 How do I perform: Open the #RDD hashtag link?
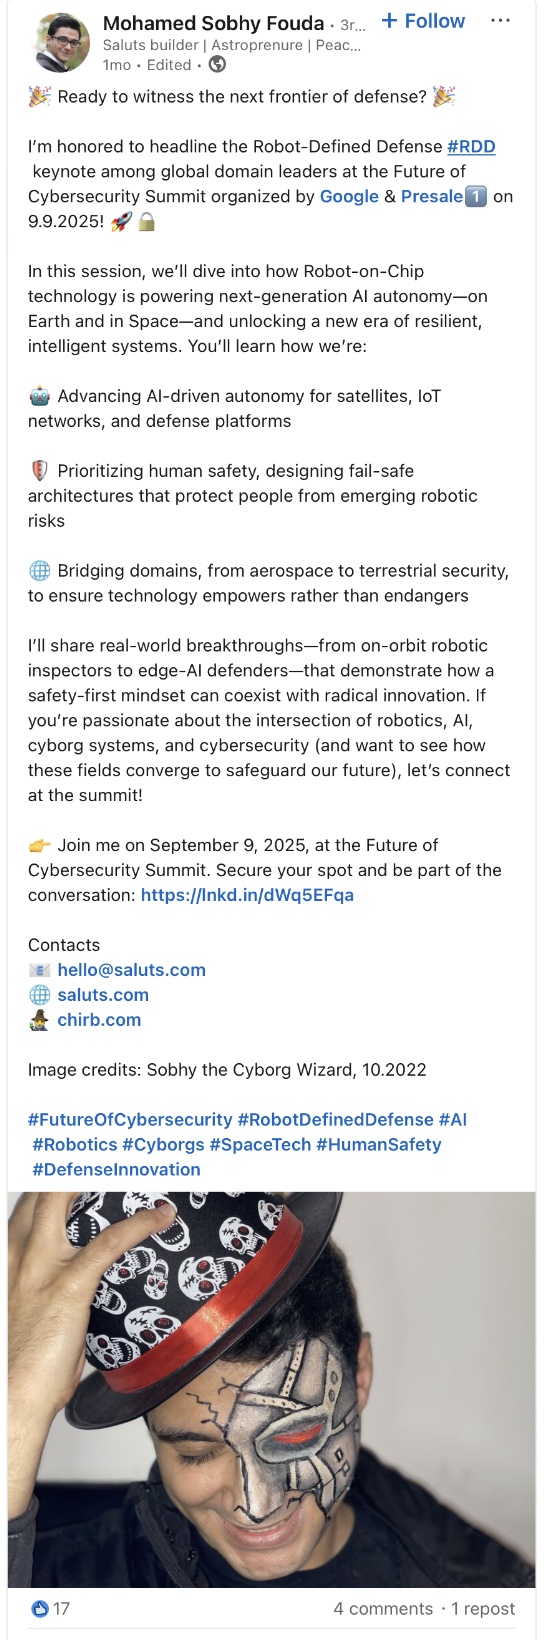[471, 147]
